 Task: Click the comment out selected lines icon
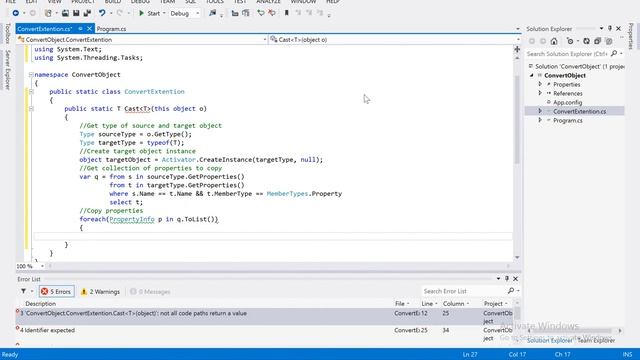235,13
